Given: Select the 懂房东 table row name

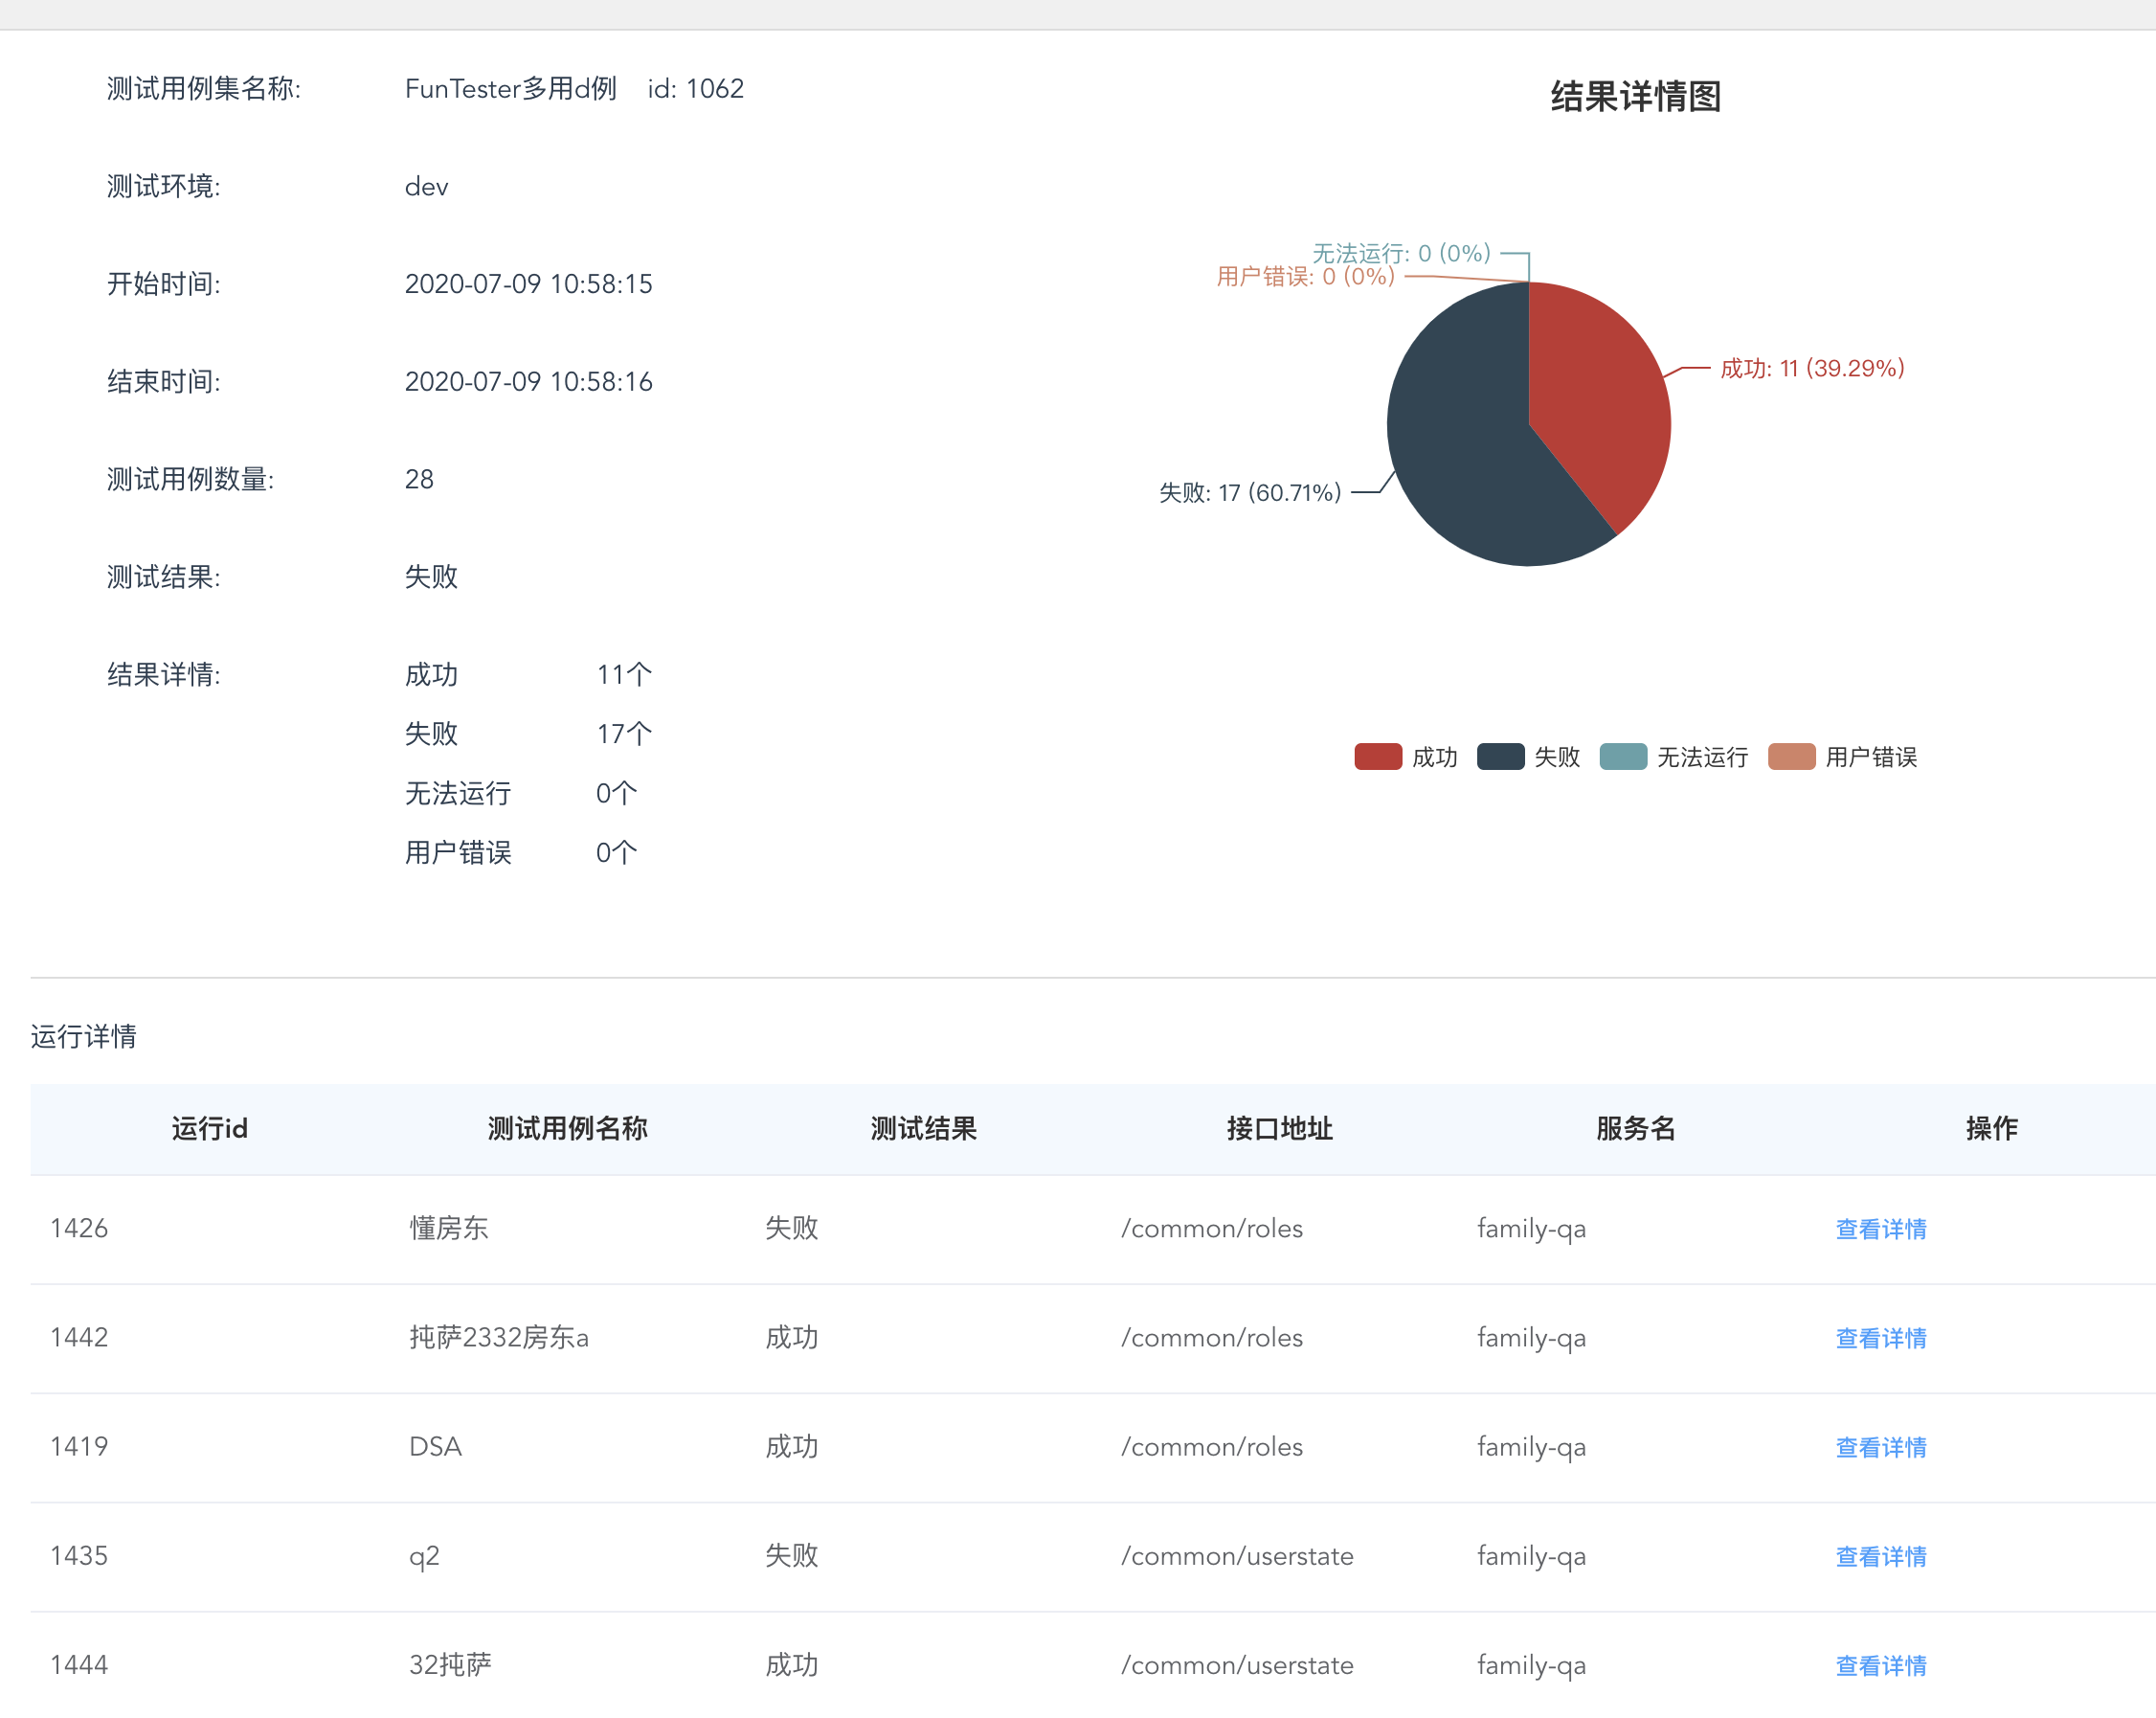Looking at the screenshot, I should point(448,1228).
